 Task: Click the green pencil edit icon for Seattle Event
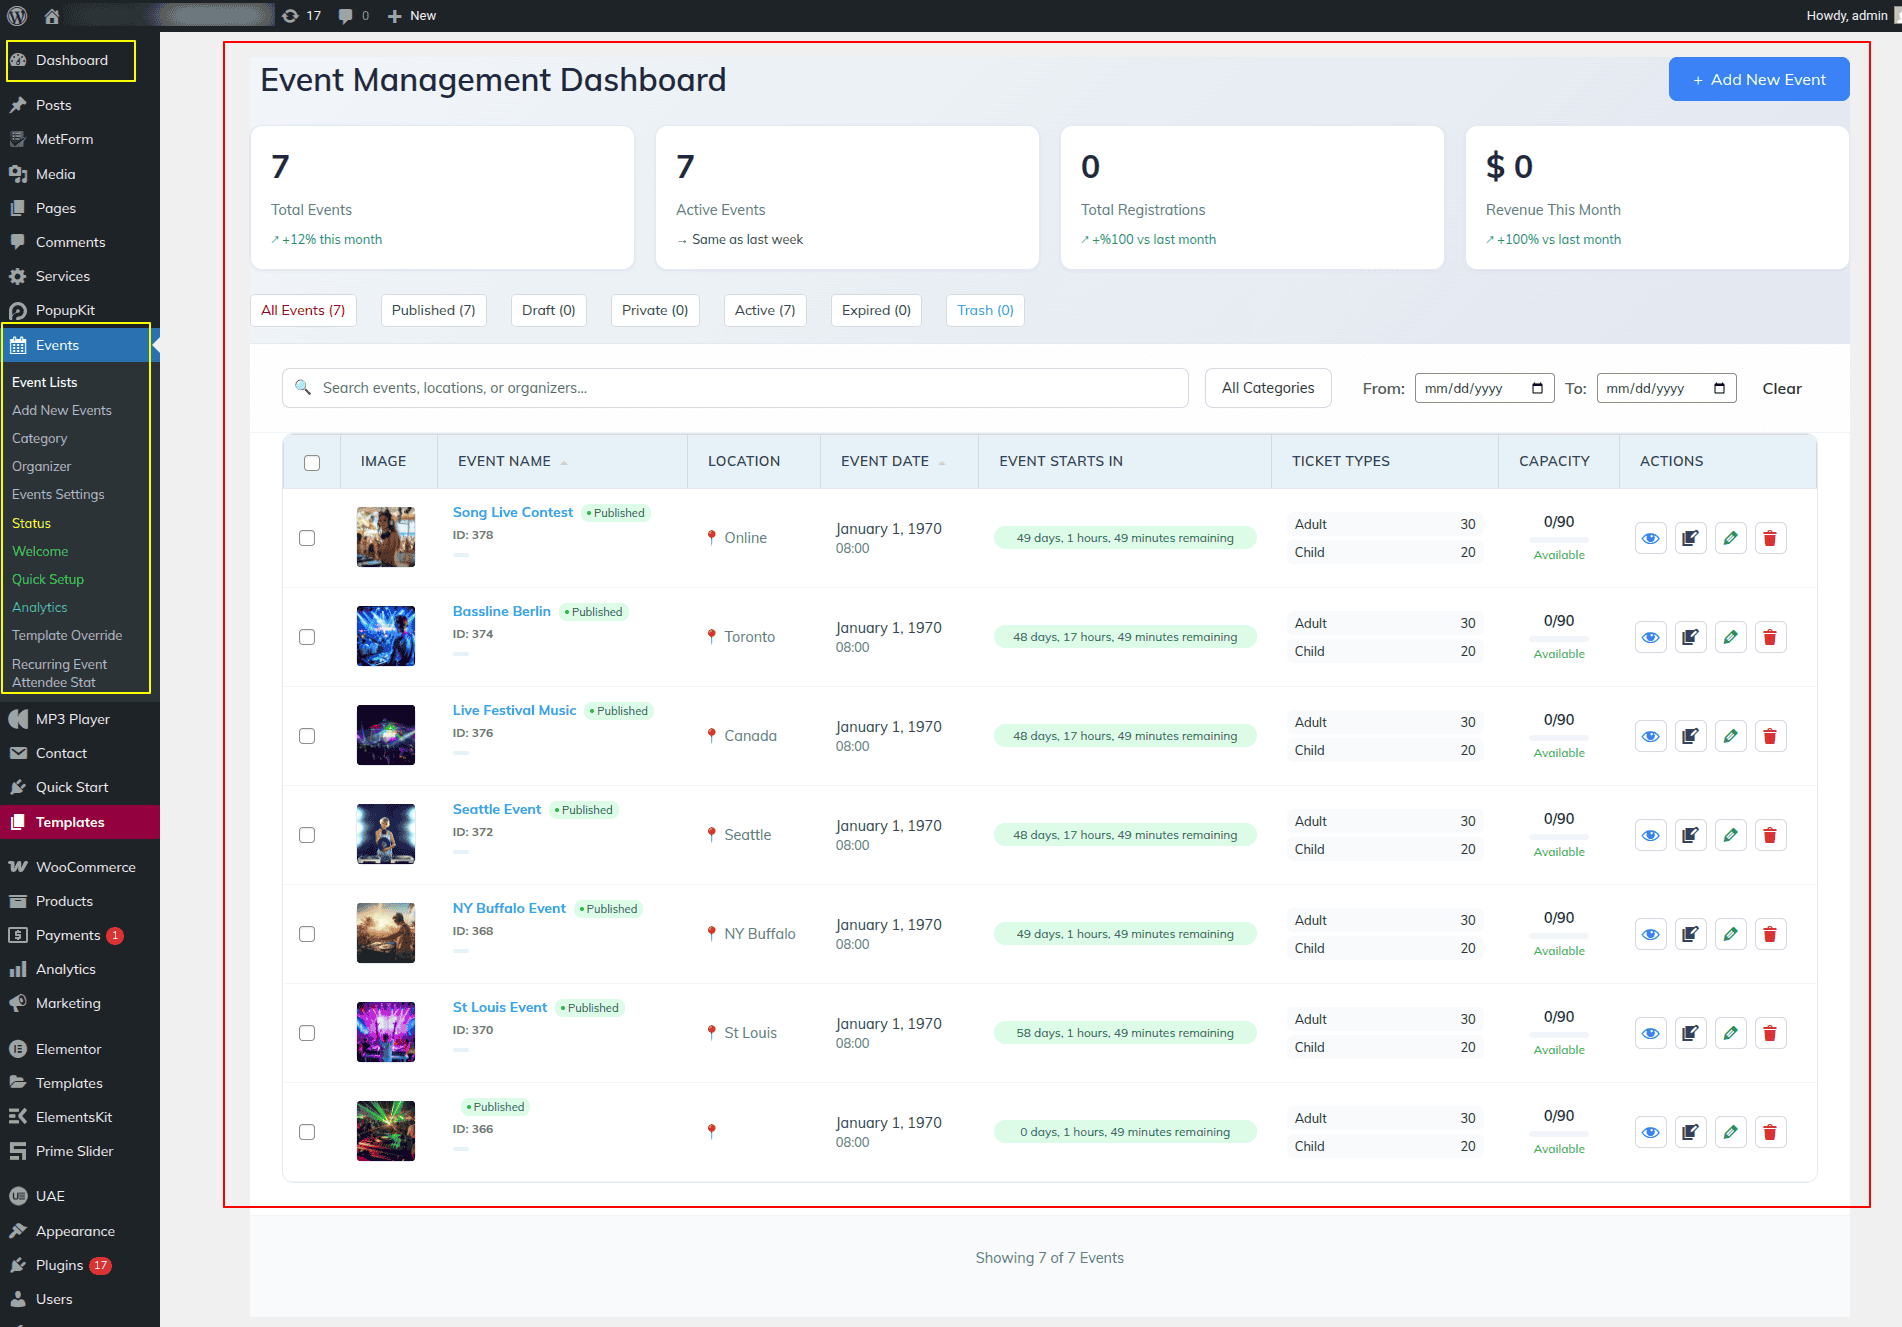(1730, 835)
